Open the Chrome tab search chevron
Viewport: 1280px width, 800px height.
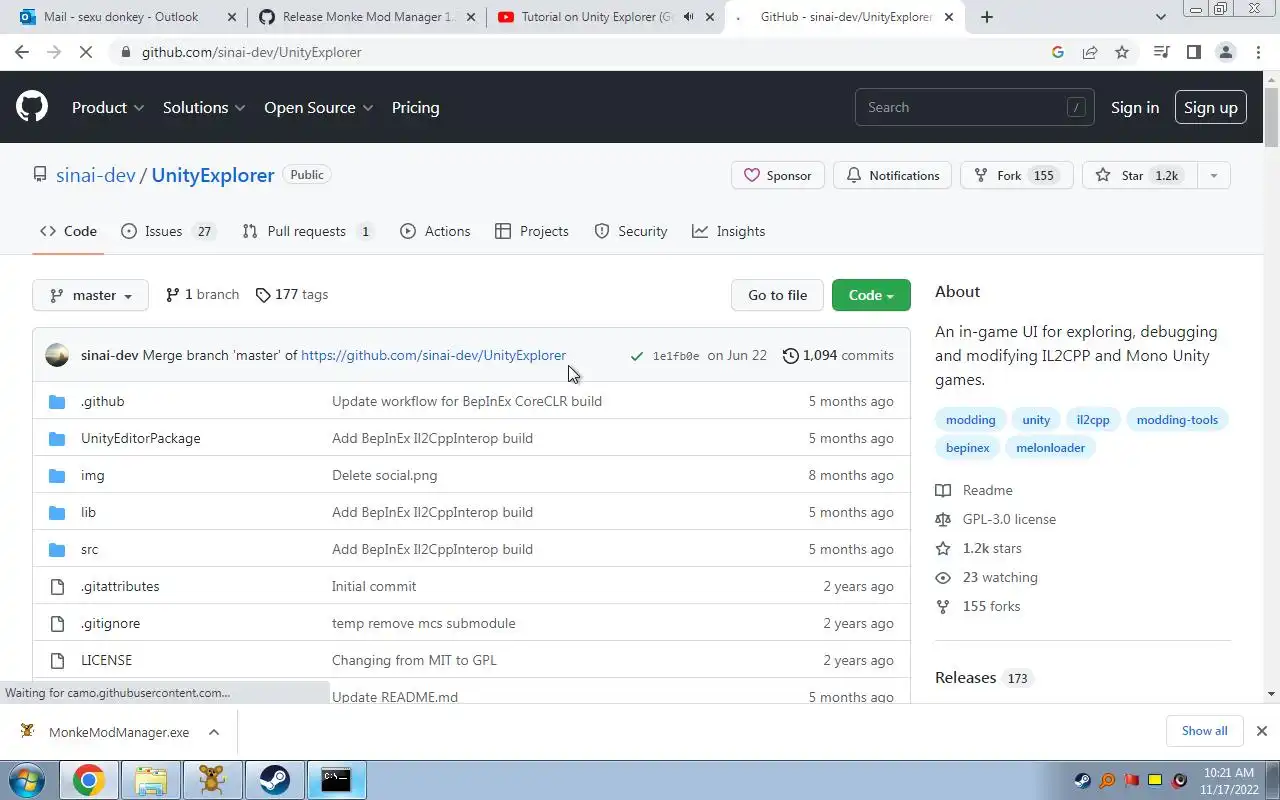tap(1160, 17)
